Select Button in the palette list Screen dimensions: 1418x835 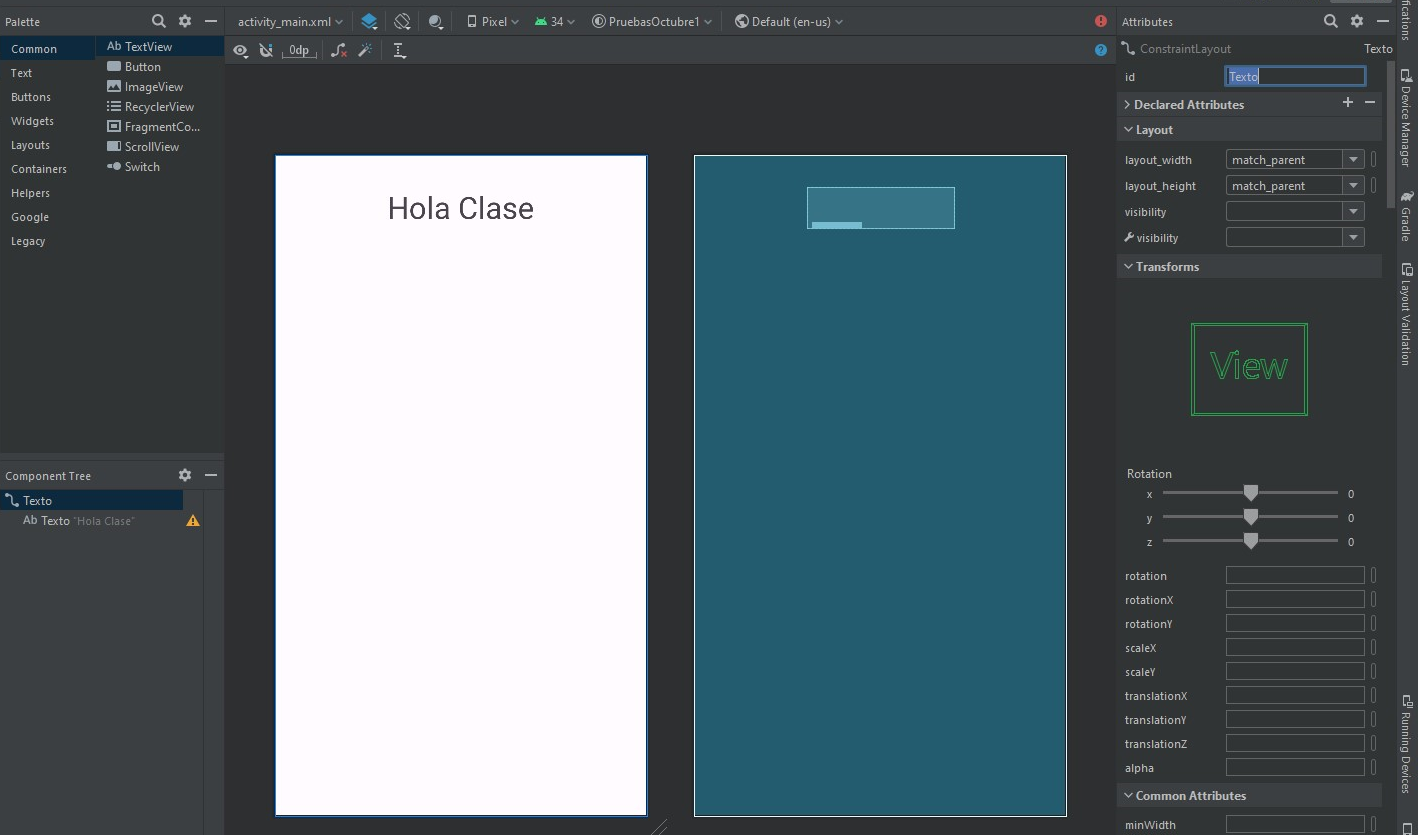pos(142,67)
